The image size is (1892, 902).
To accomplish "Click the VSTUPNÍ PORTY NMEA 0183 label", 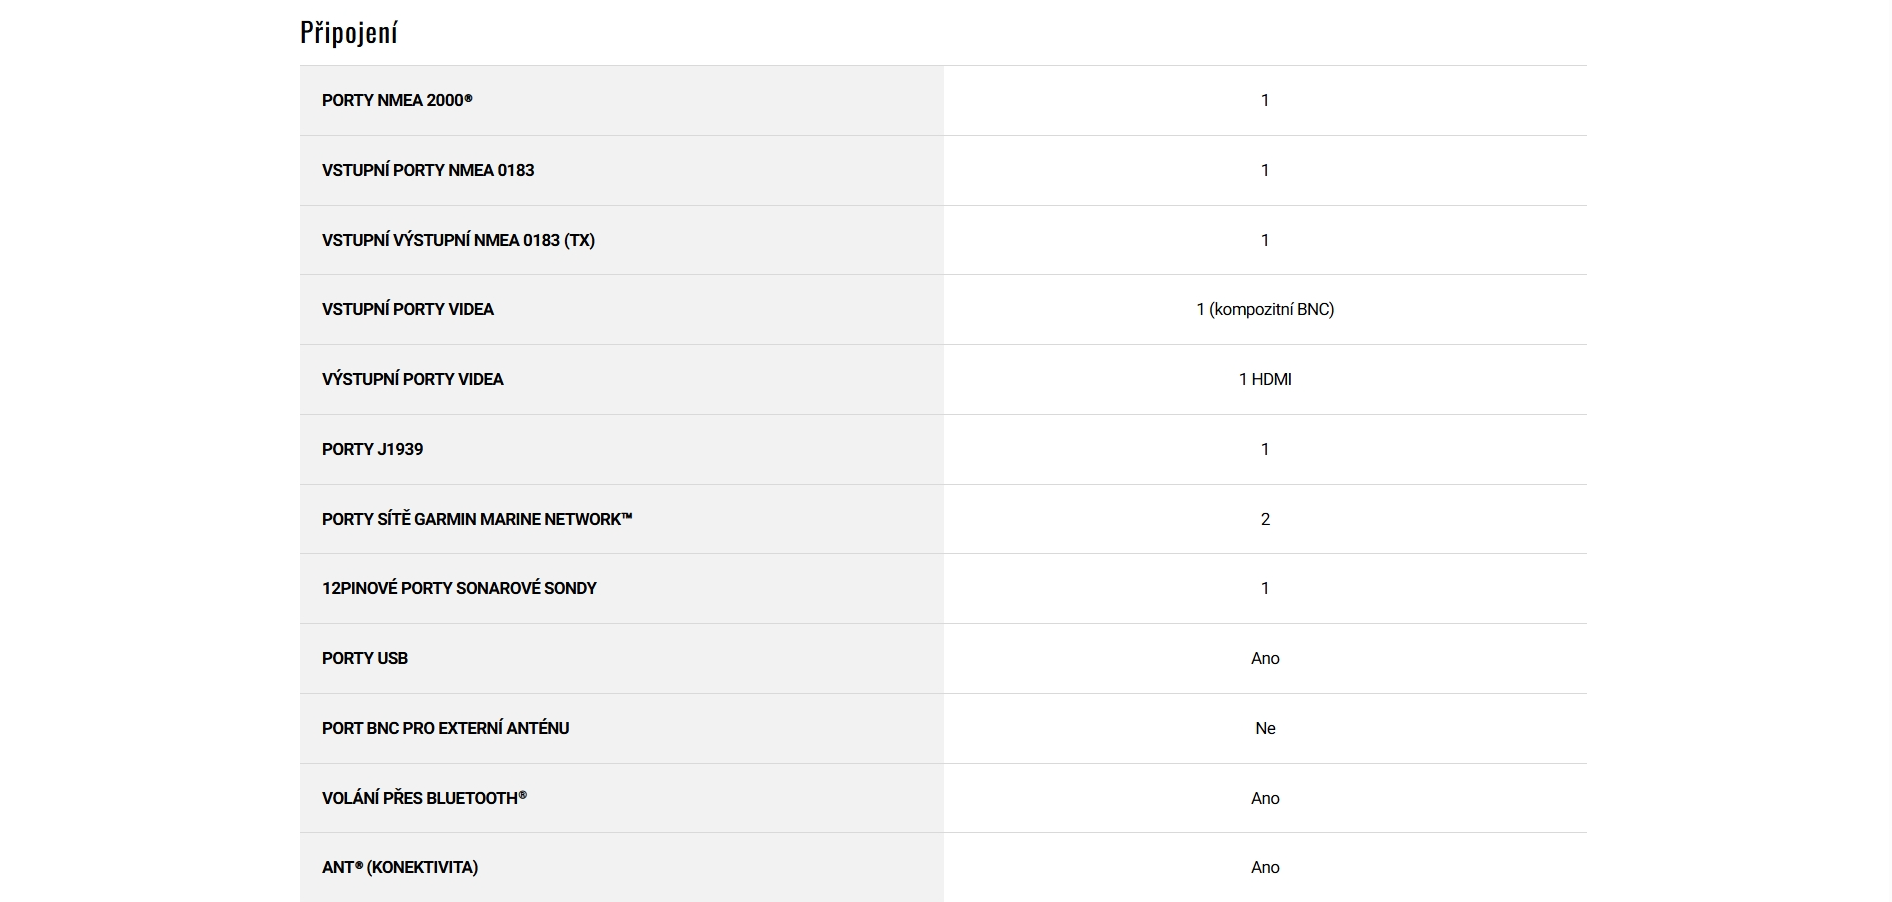I will (x=428, y=170).
